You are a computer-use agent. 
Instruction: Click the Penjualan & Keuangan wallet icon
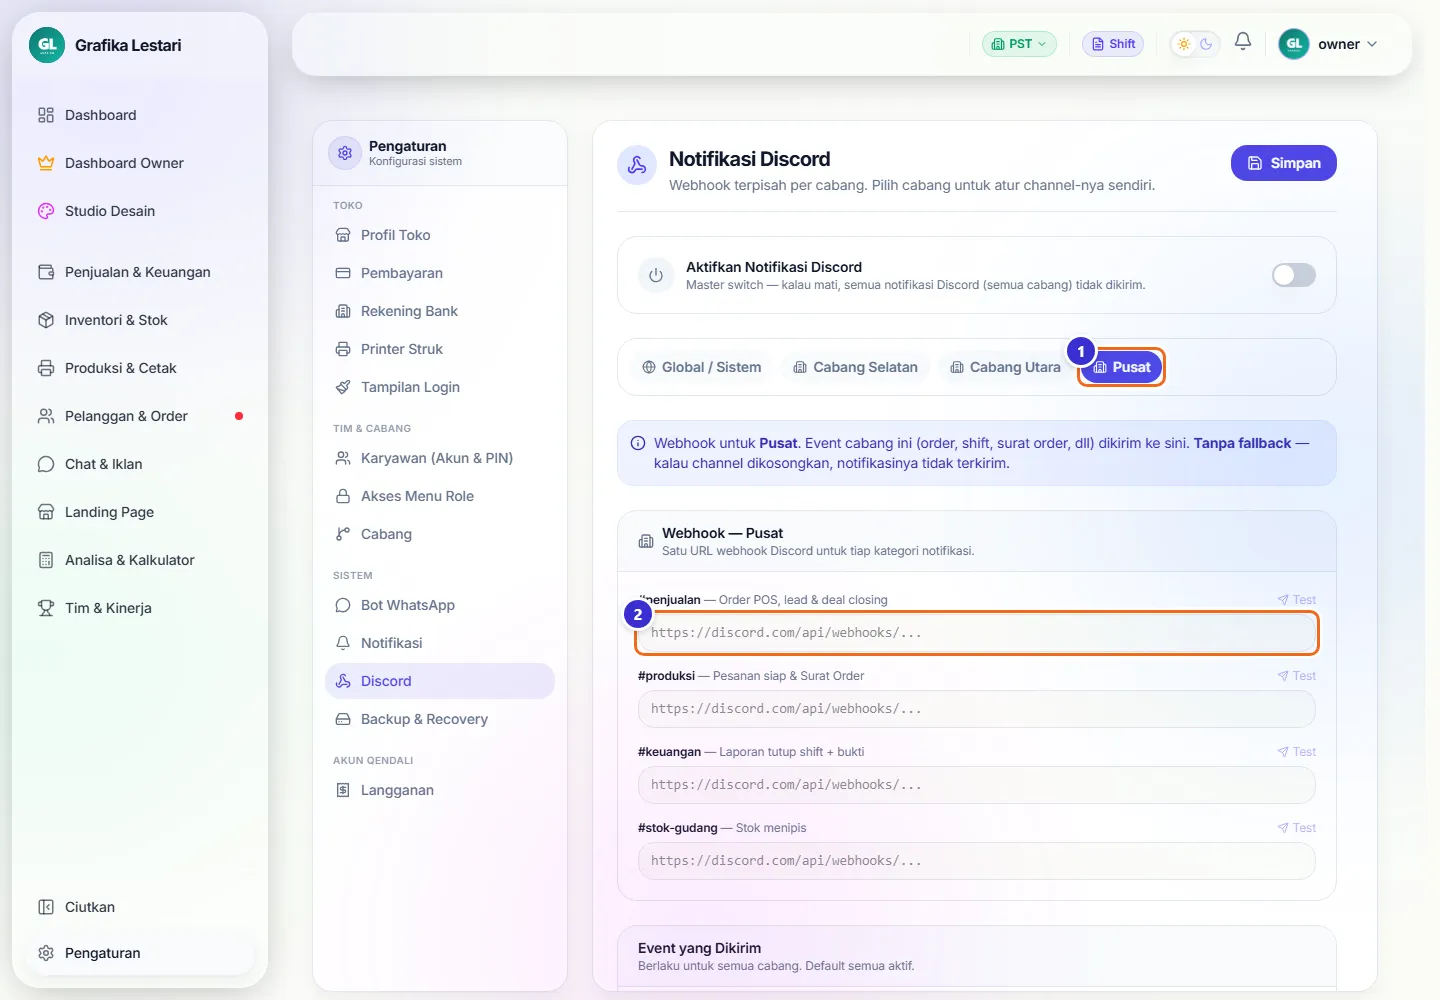click(x=46, y=272)
